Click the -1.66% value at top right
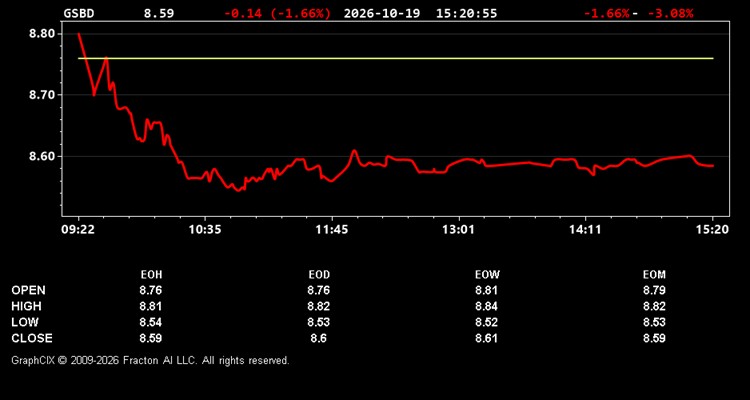750x400 pixels. [x=606, y=13]
